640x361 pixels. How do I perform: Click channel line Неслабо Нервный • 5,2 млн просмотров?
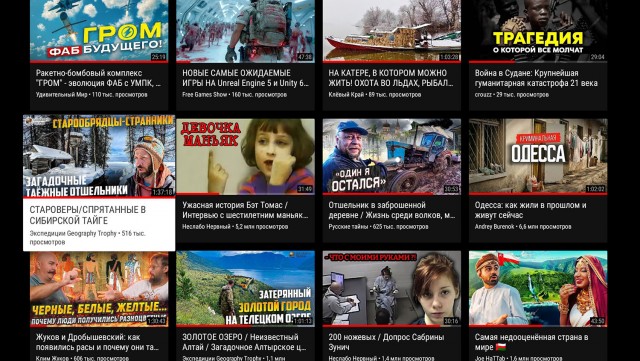[235, 227]
